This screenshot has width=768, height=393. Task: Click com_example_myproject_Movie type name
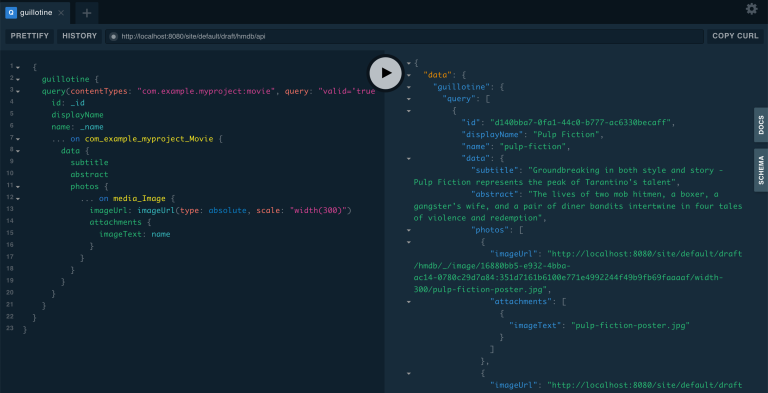(149, 139)
